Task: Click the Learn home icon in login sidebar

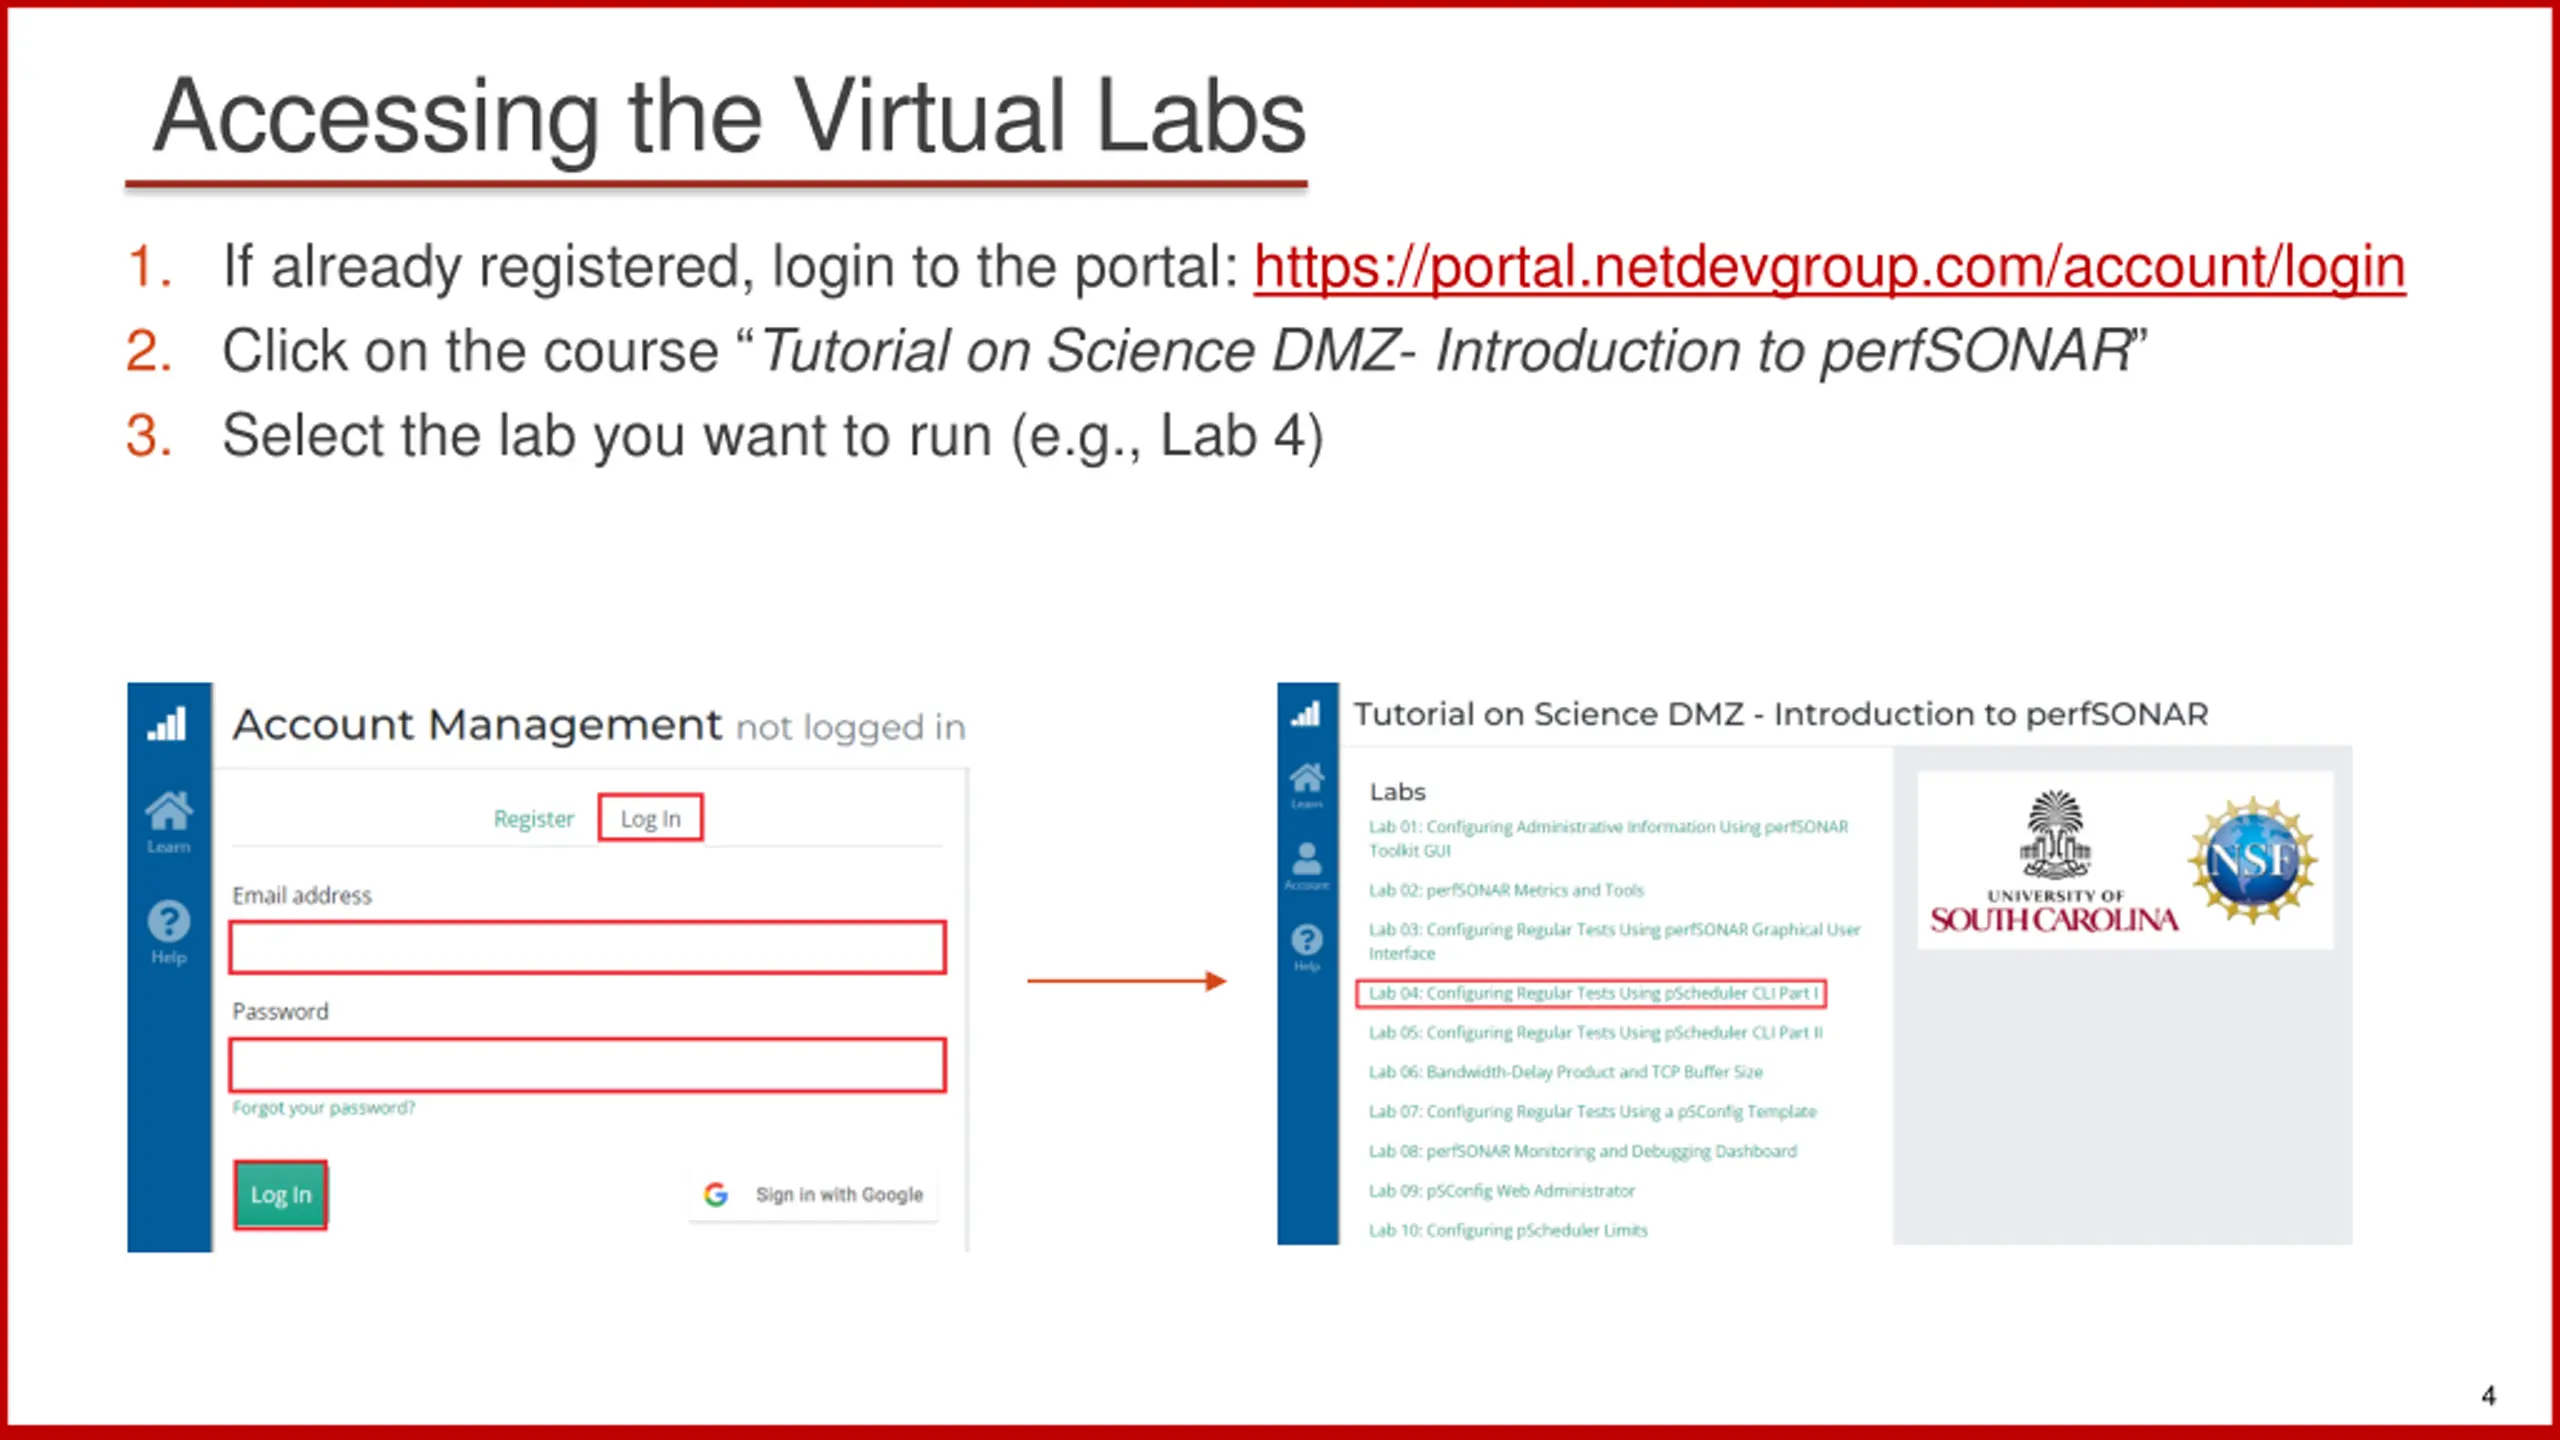Action: (x=168, y=812)
